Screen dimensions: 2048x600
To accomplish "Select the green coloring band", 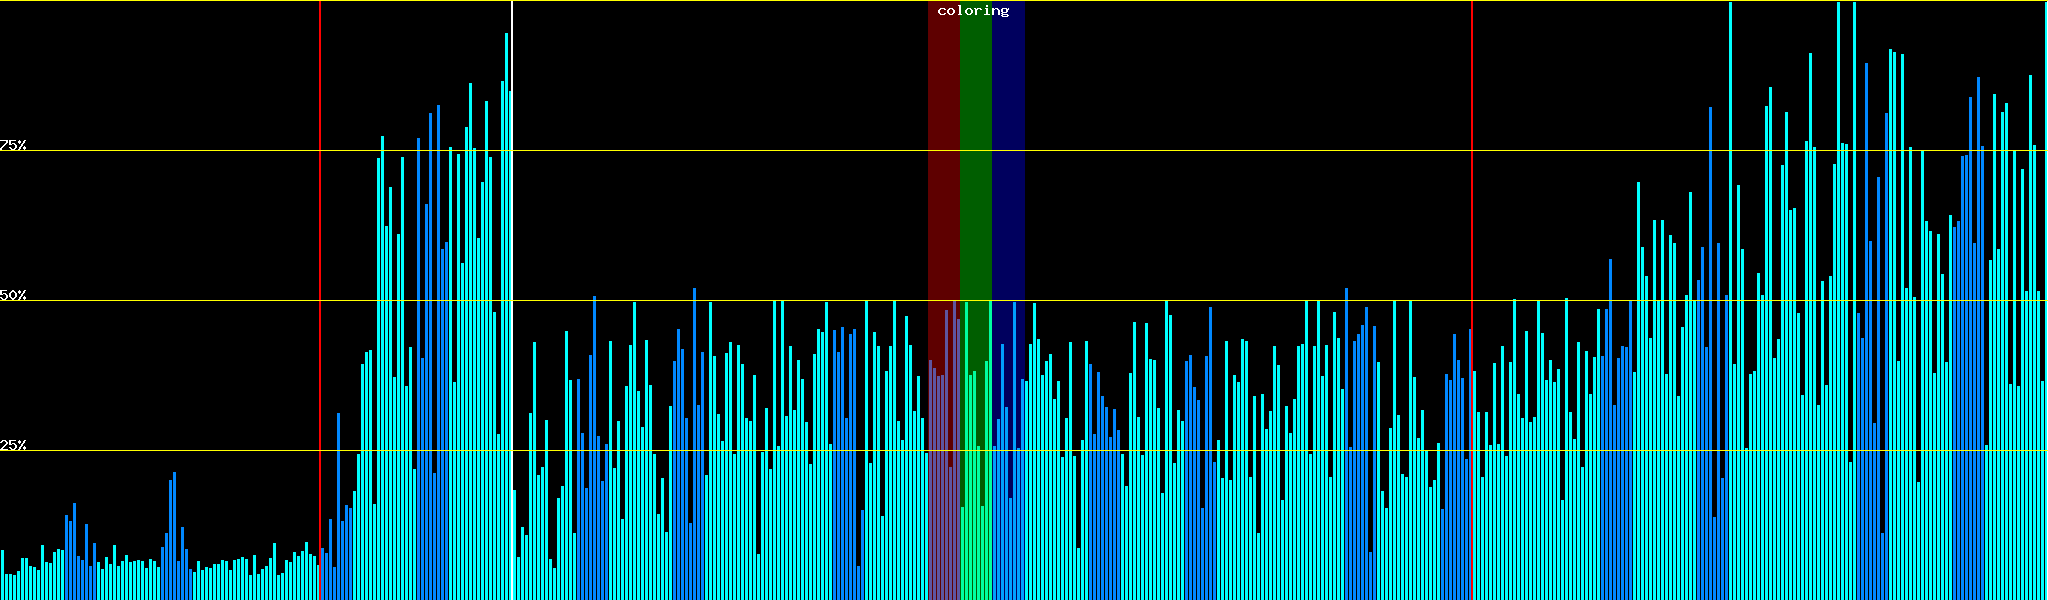I will (975, 200).
